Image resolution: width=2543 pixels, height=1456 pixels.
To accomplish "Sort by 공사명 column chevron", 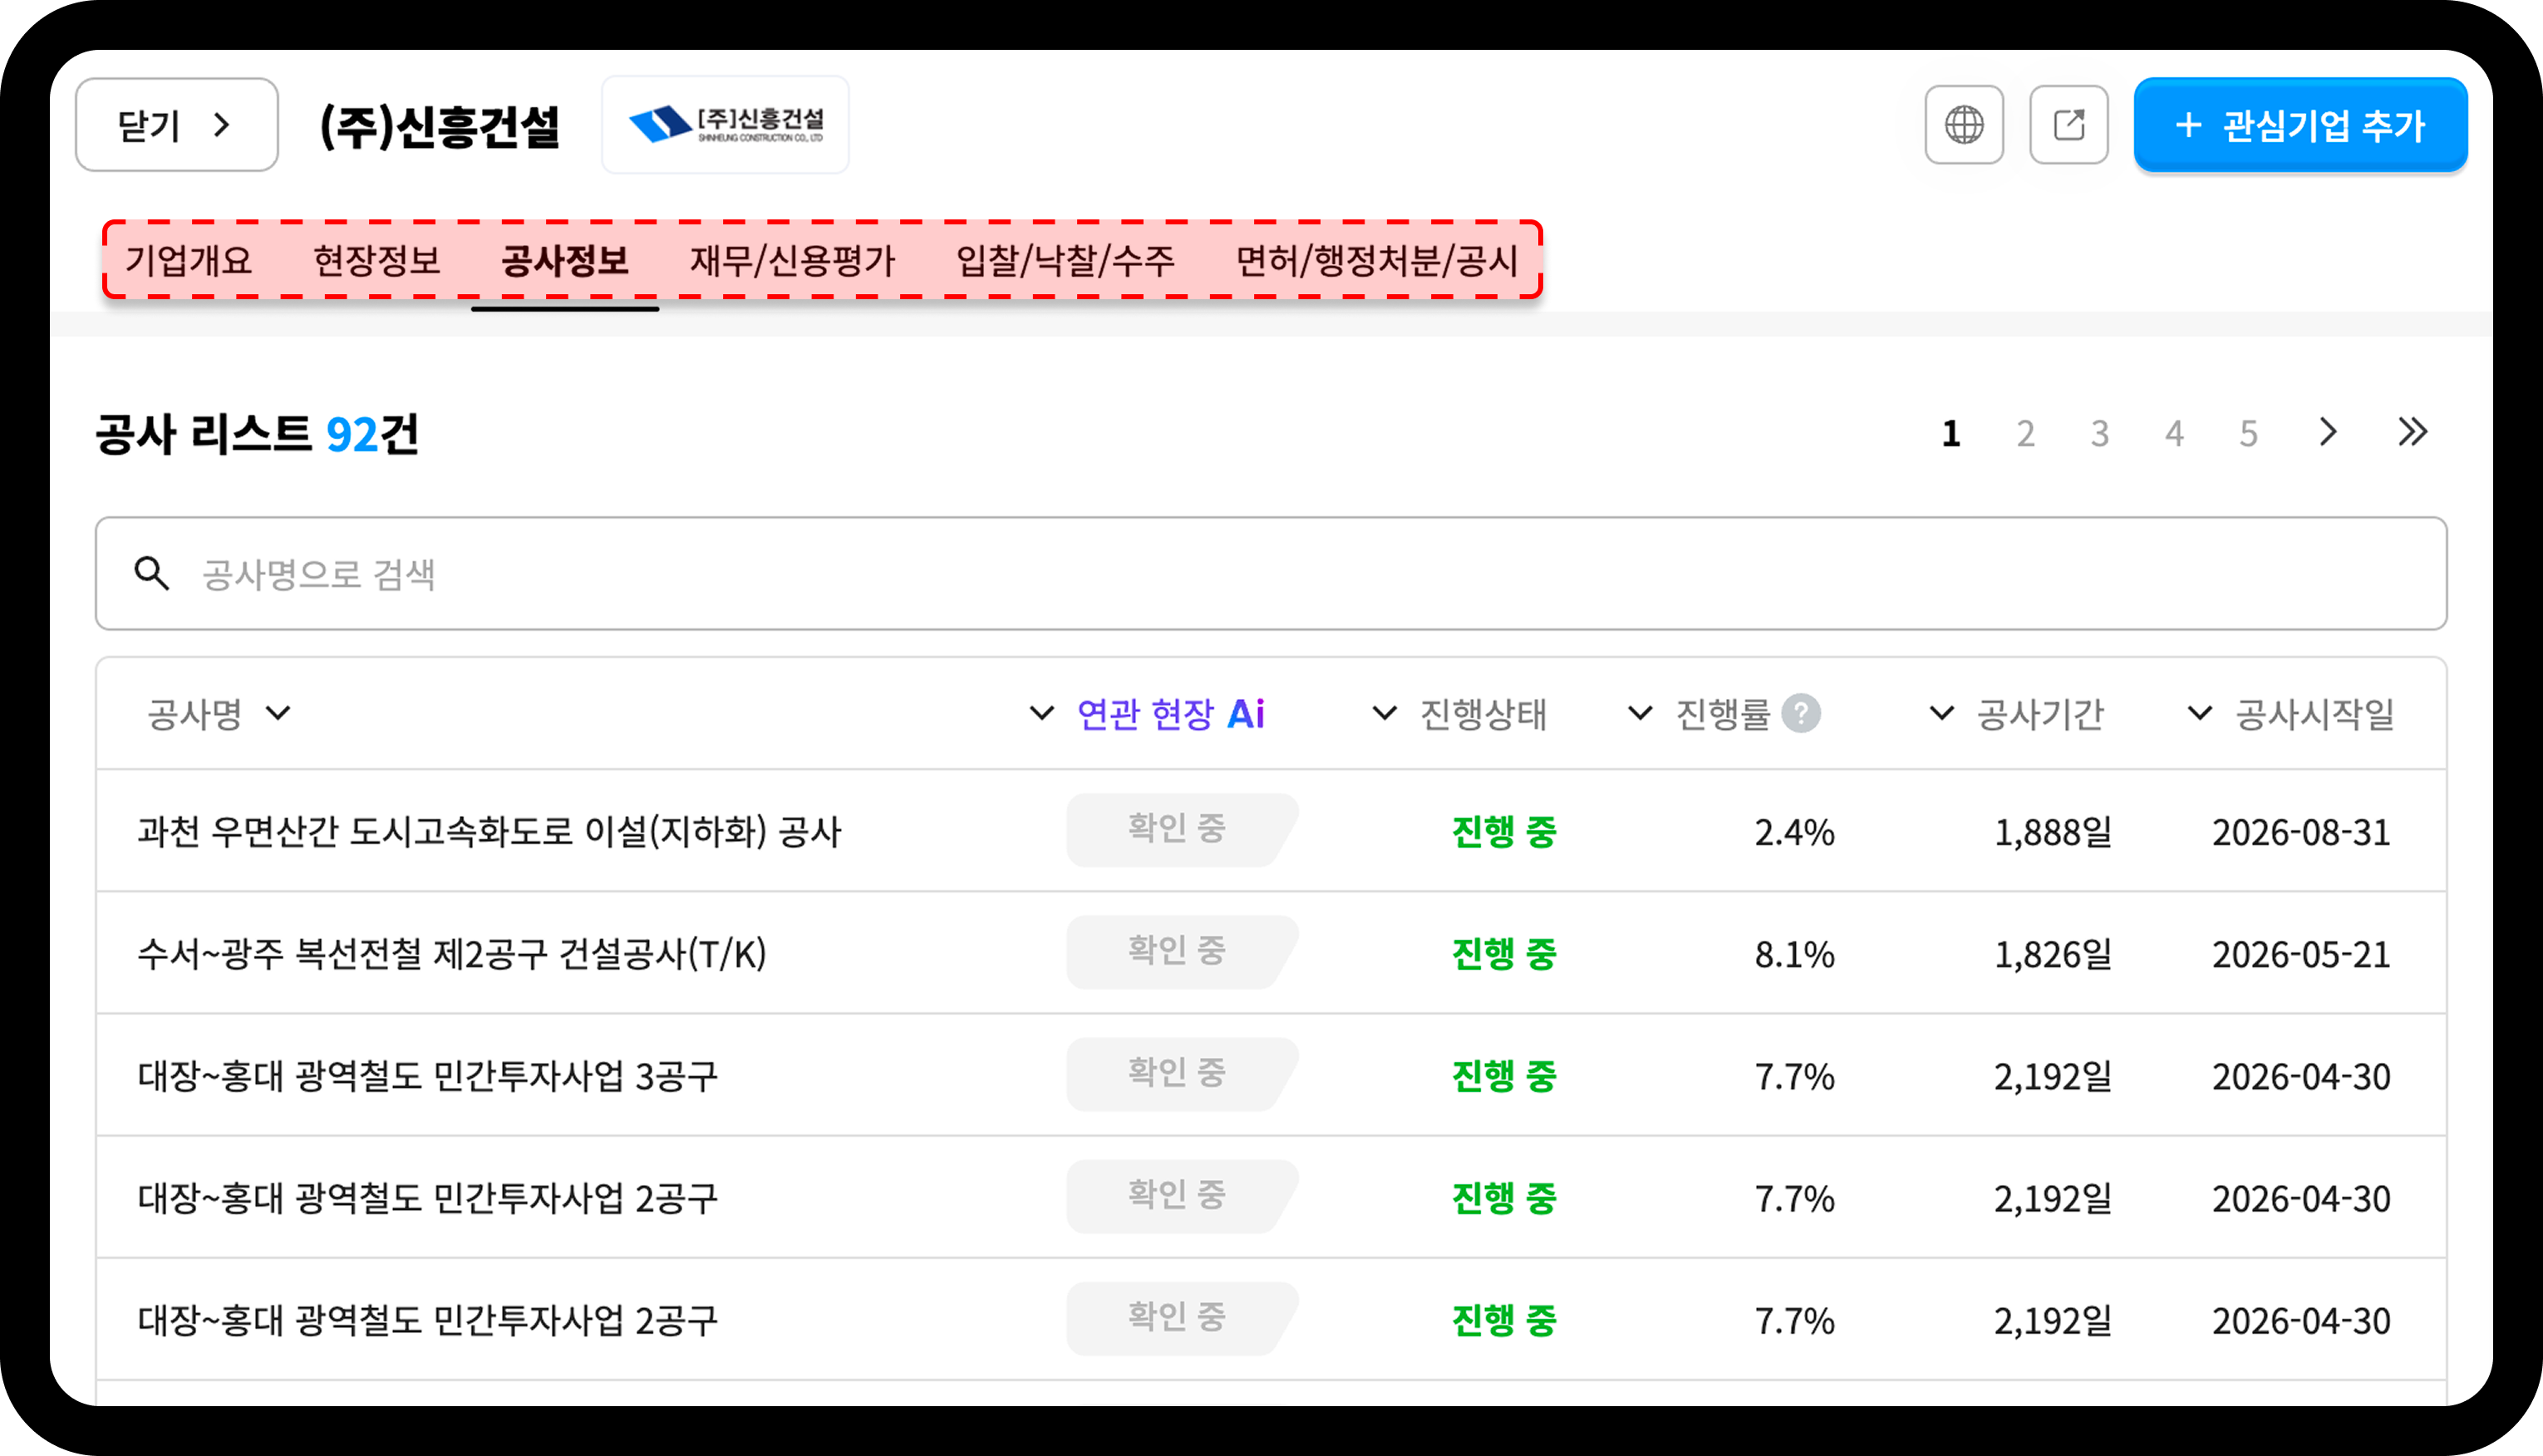I will coord(278,714).
